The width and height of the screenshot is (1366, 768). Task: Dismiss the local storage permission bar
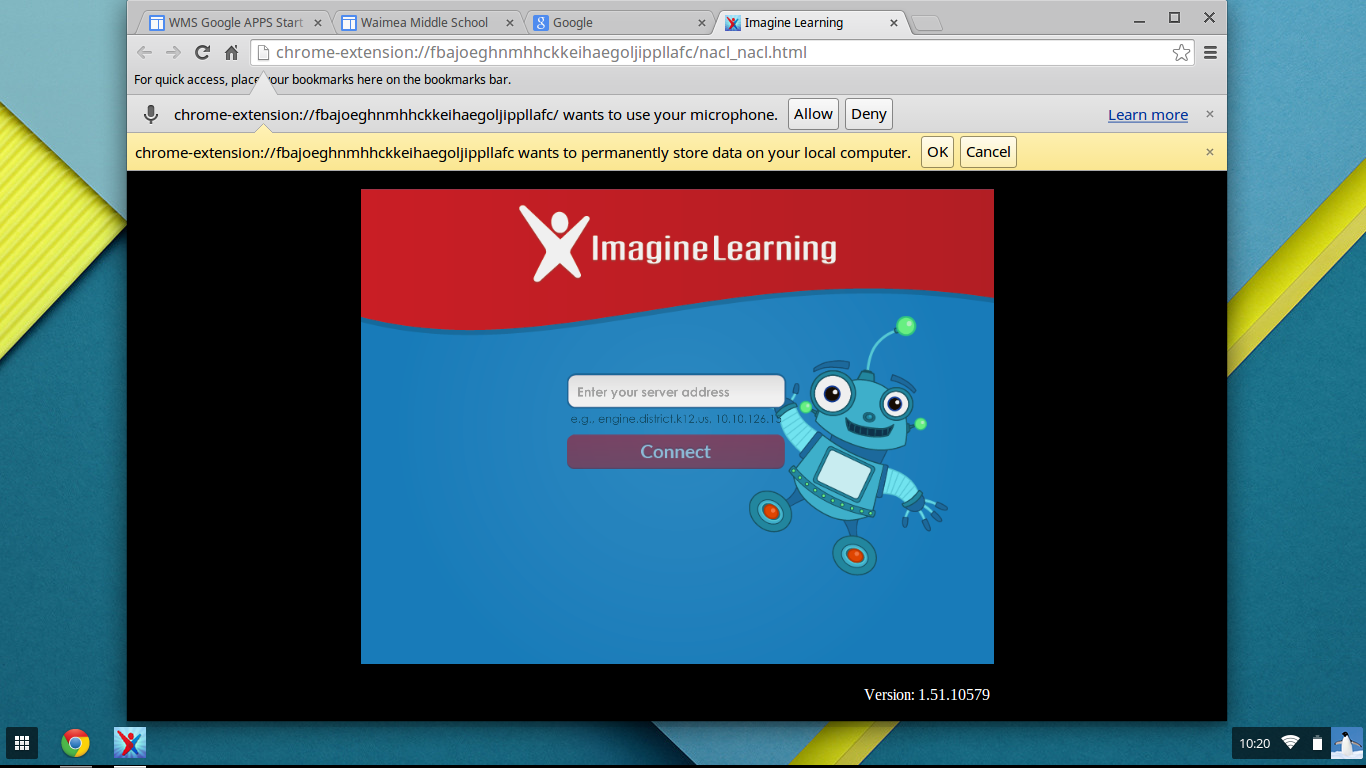(x=1209, y=152)
